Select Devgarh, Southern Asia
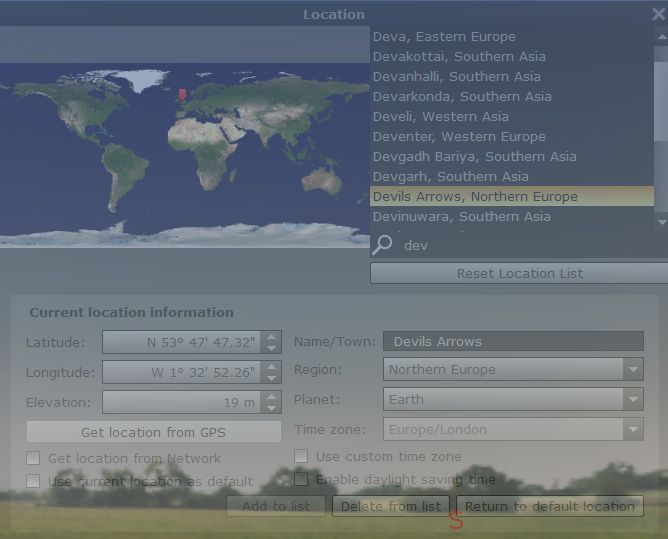This screenshot has width=668, height=539. [512, 177]
